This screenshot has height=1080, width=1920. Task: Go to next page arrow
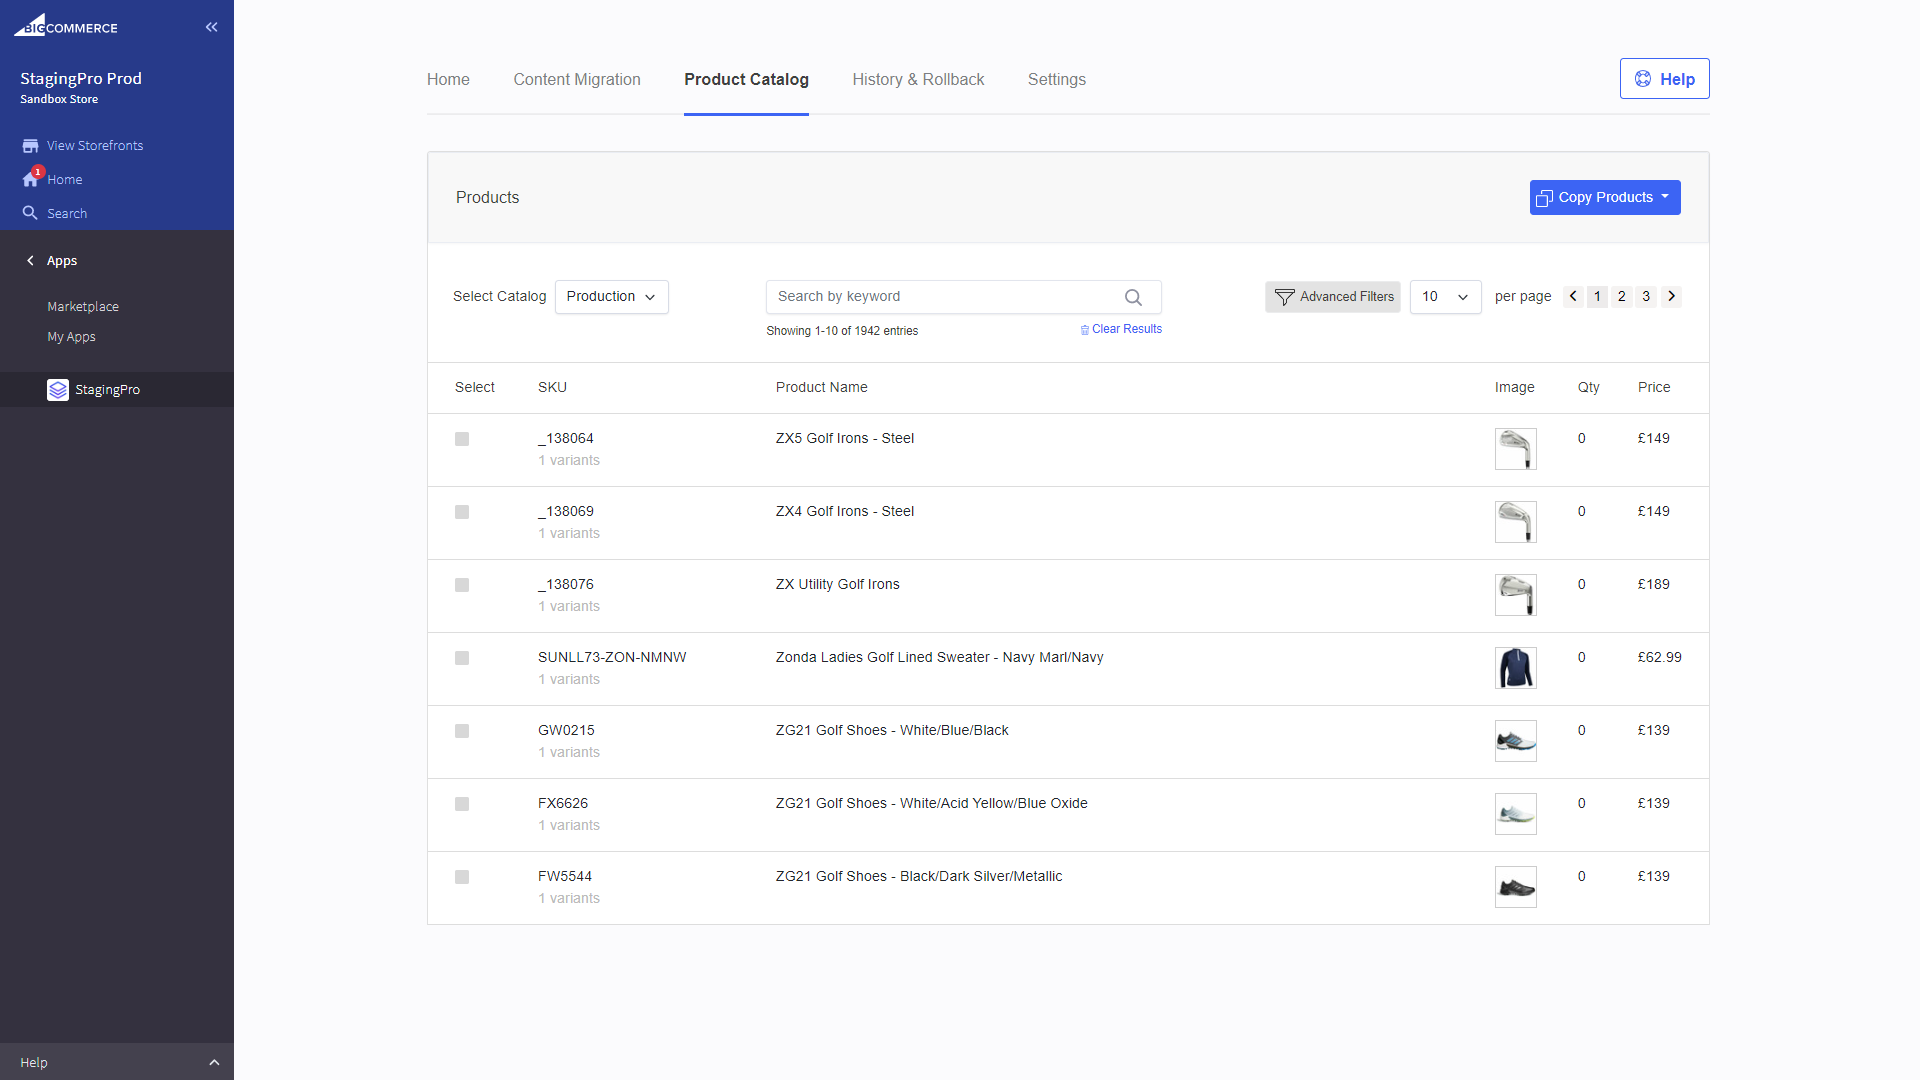pyautogui.click(x=1671, y=297)
